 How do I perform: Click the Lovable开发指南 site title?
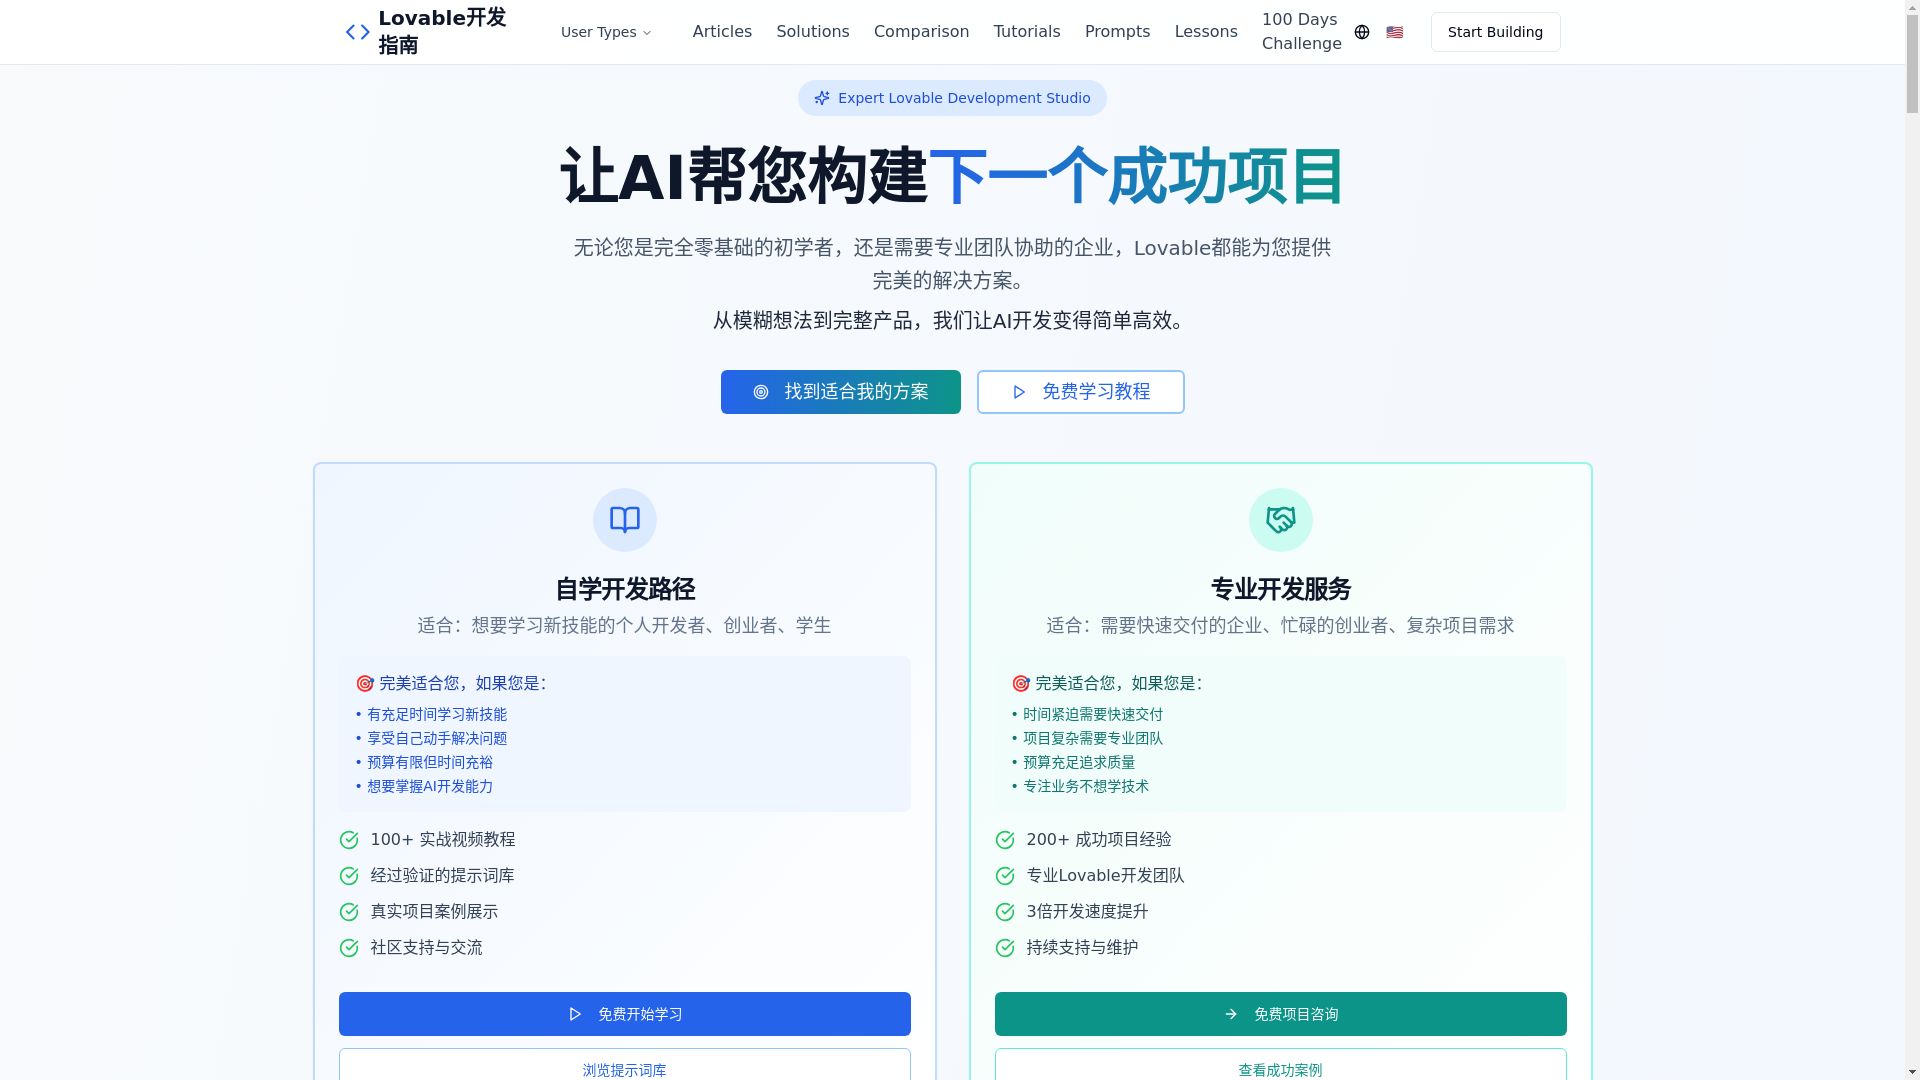point(442,32)
